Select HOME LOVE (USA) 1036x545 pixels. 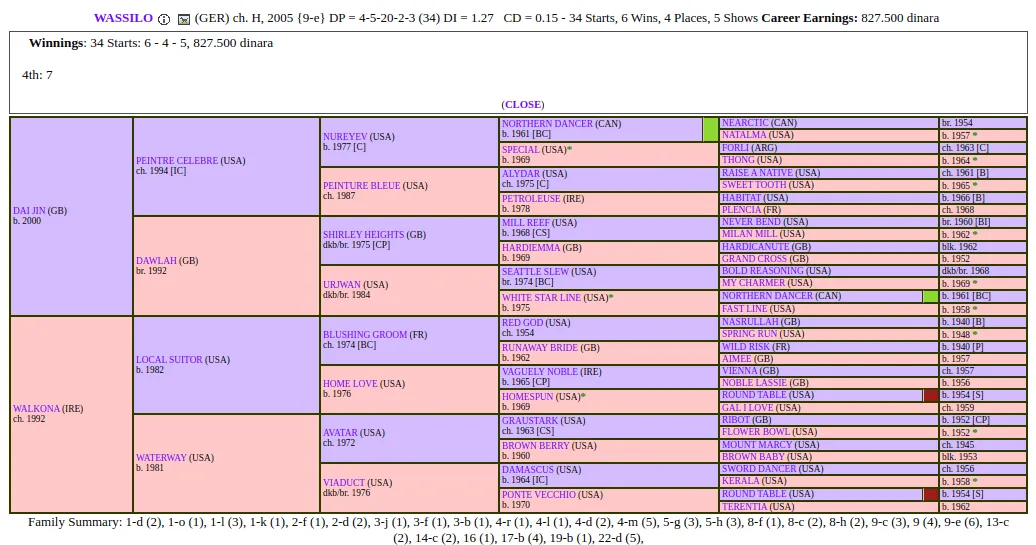pyautogui.click(x=350, y=384)
